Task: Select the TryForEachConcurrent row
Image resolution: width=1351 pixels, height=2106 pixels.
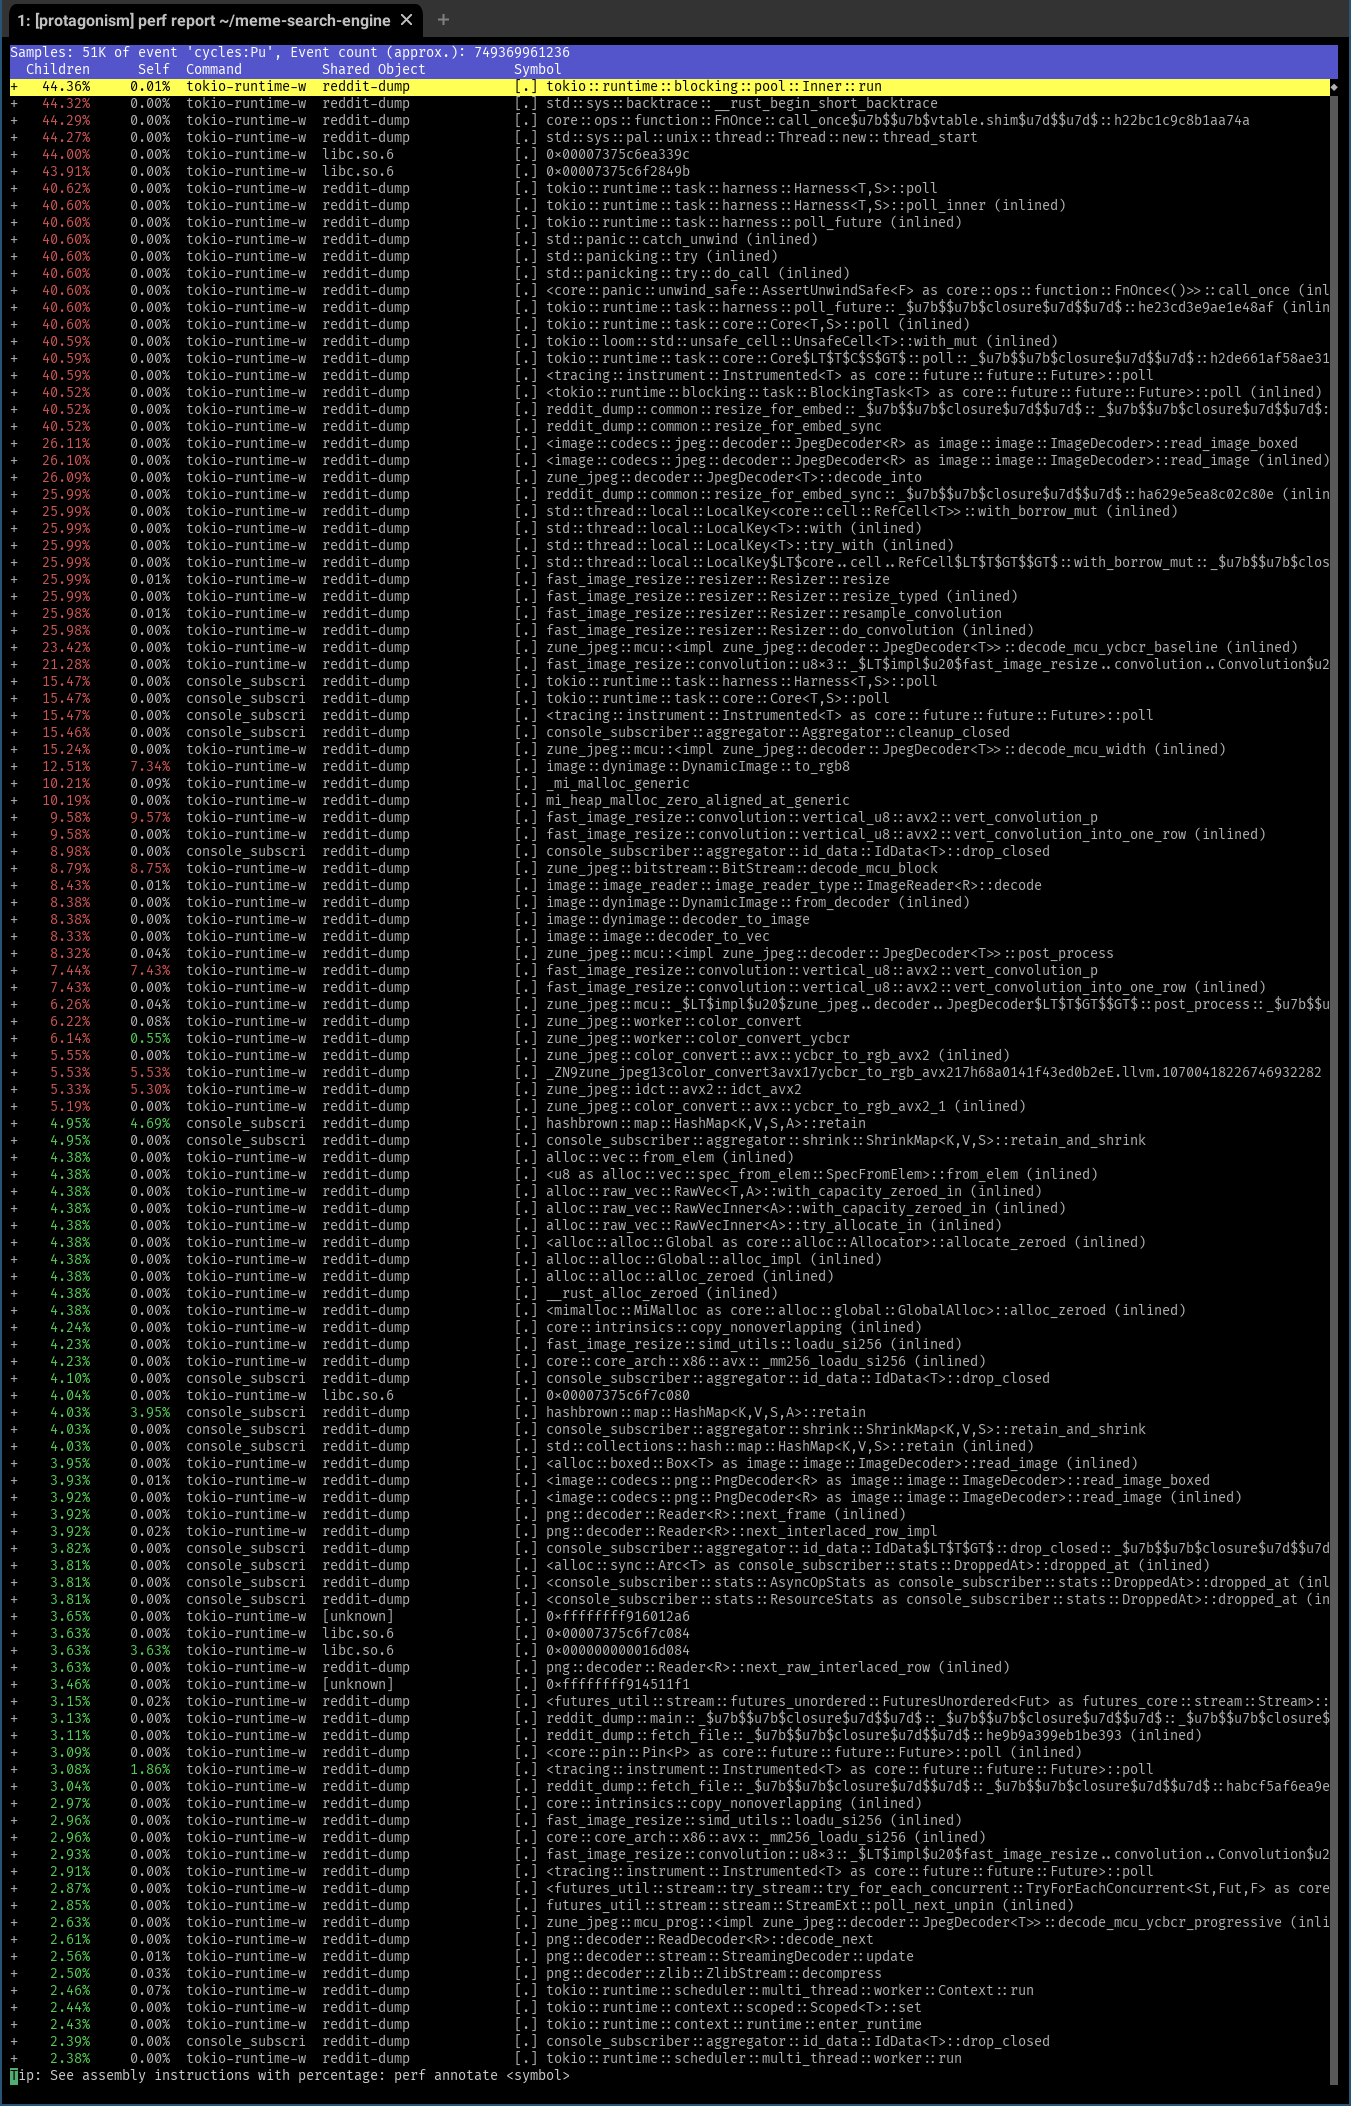Action: tap(670, 1888)
